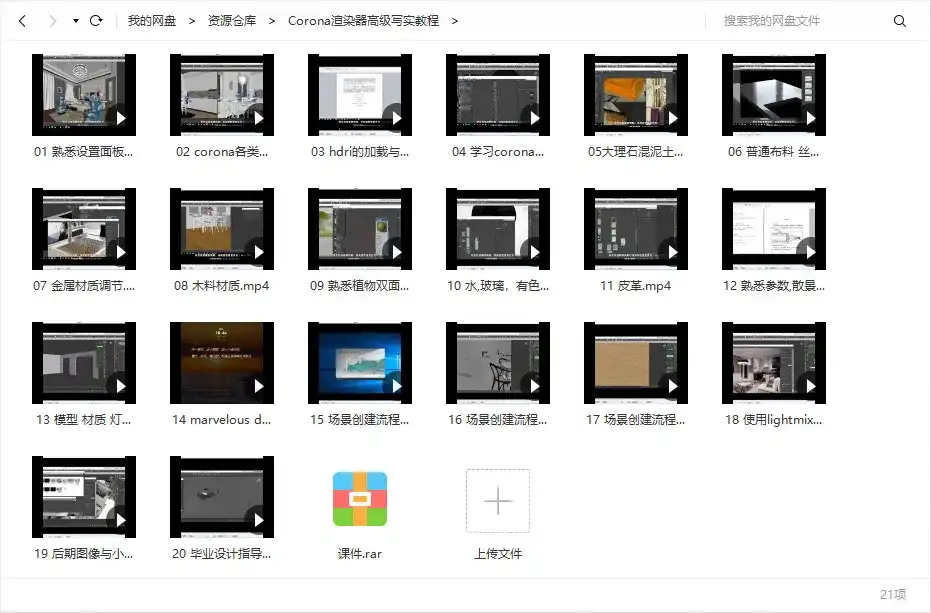The image size is (931, 613).
Task: Click the chevron after Corona渲染器高级写实教程
Action: click(x=456, y=19)
